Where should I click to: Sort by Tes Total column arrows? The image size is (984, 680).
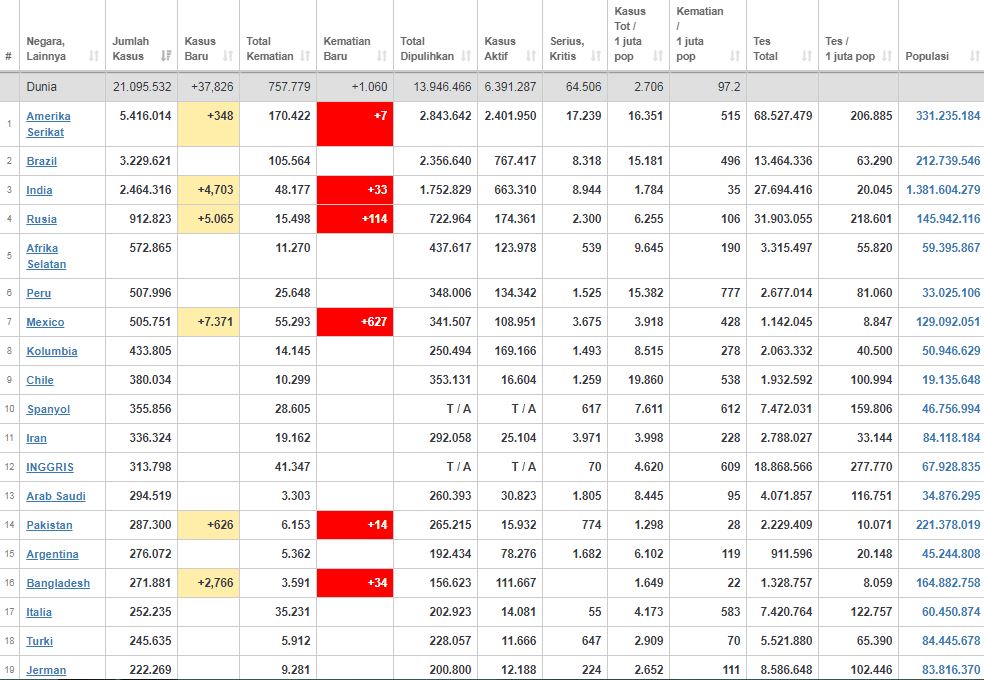[807, 56]
